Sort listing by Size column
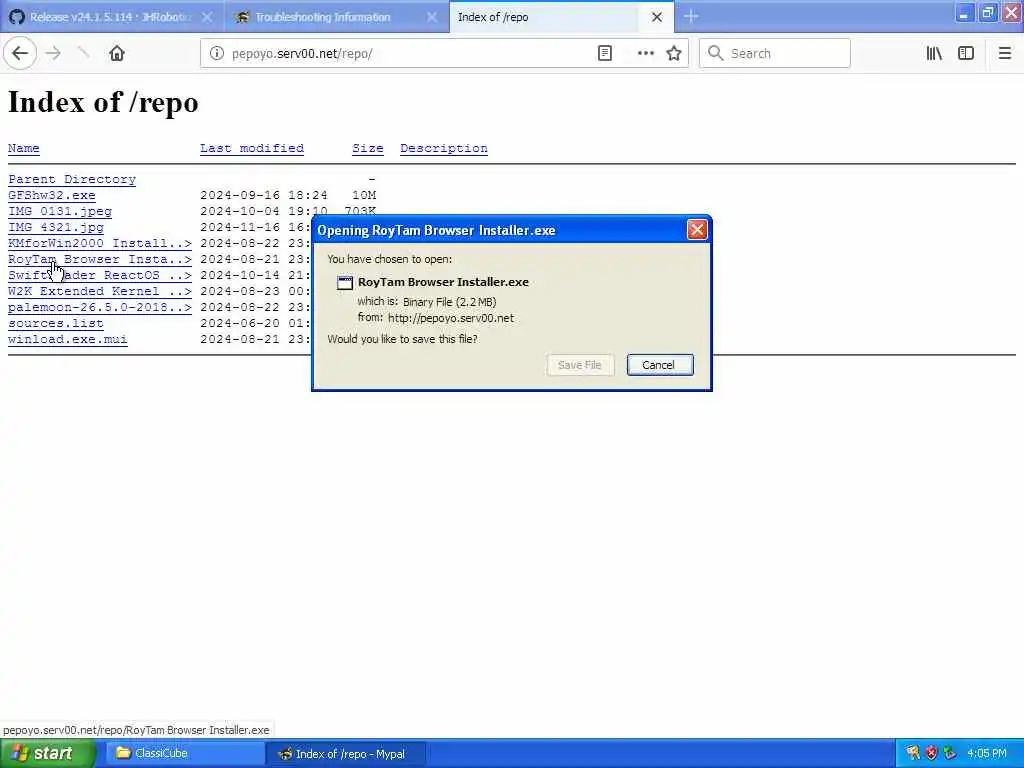This screenshot has width=1024, height=768. pos(368,148)
